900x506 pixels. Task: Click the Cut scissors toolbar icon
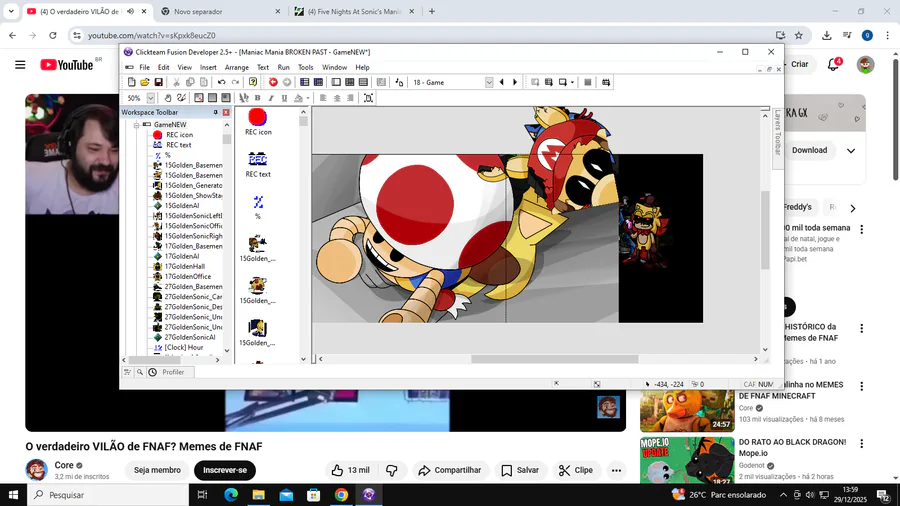pyautogui.click(x=177, y=82)
